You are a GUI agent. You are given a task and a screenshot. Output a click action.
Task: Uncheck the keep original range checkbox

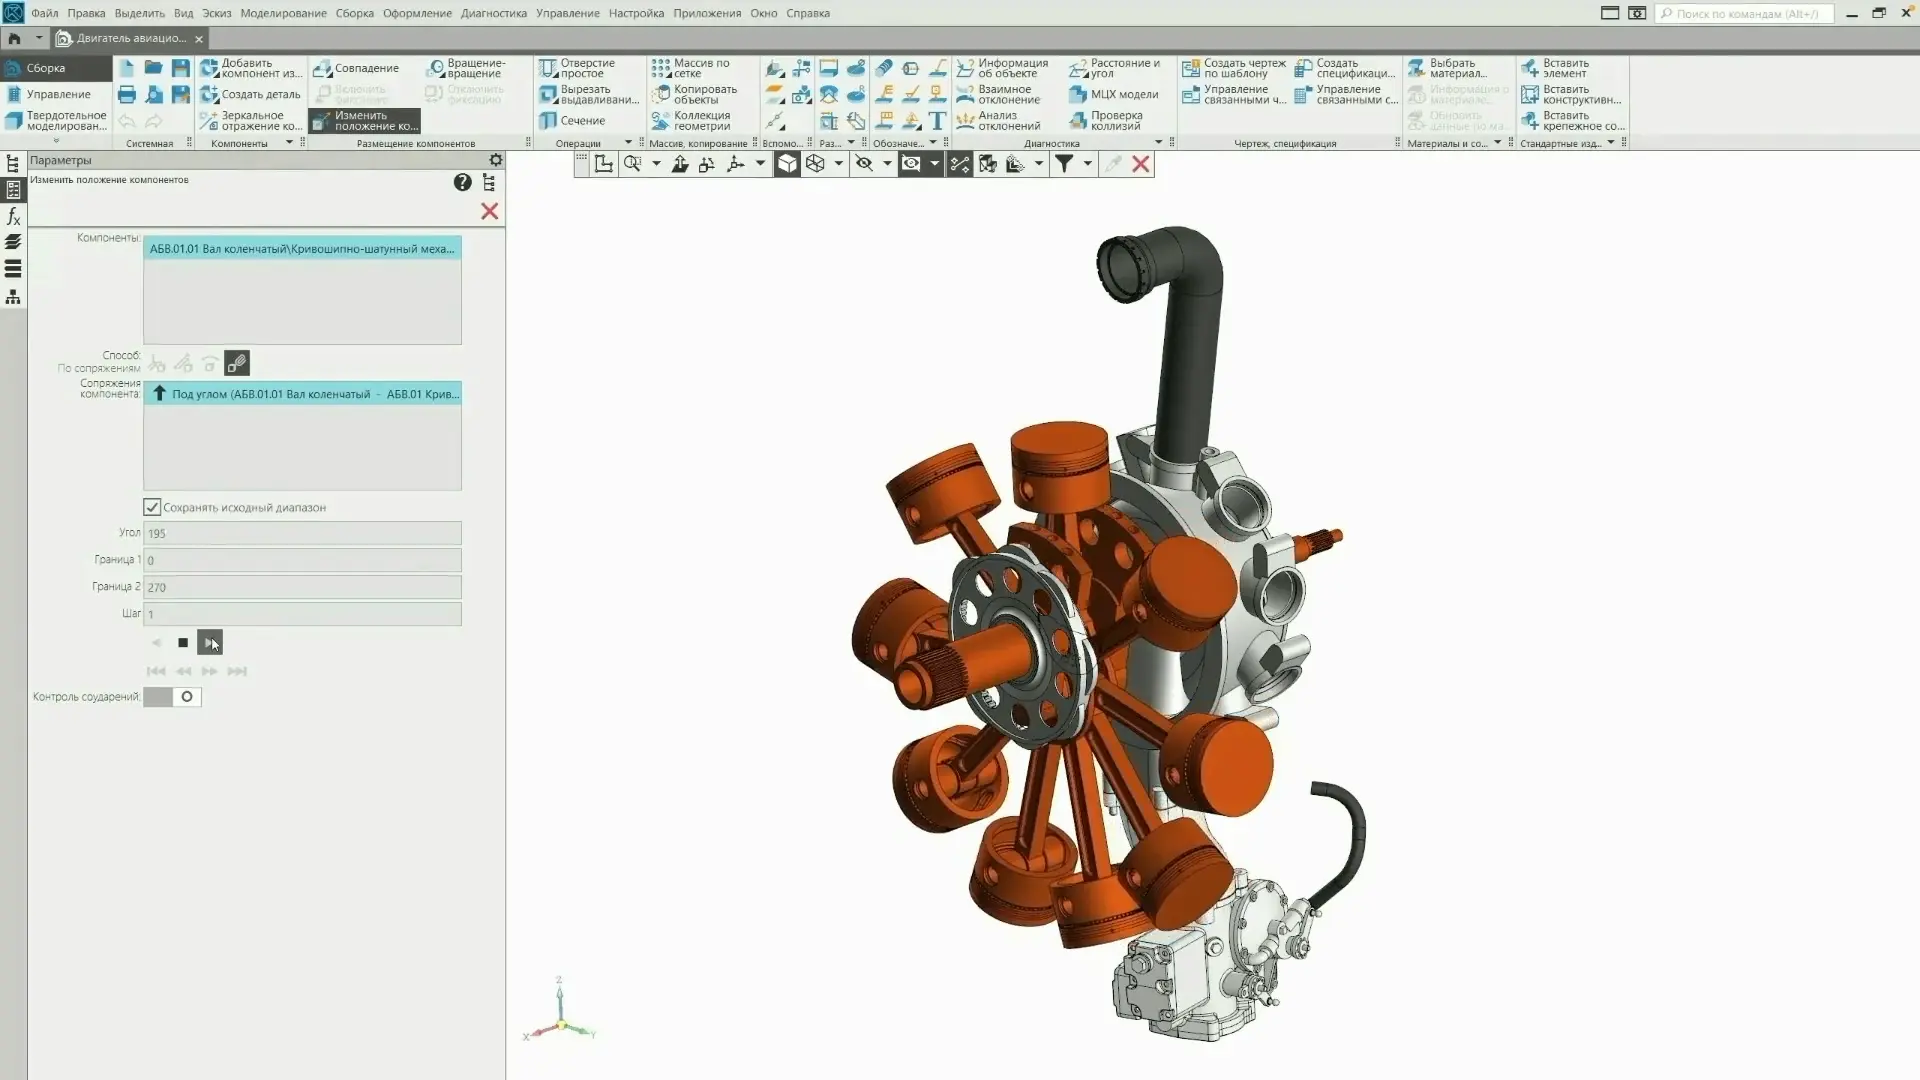[152, 507]
